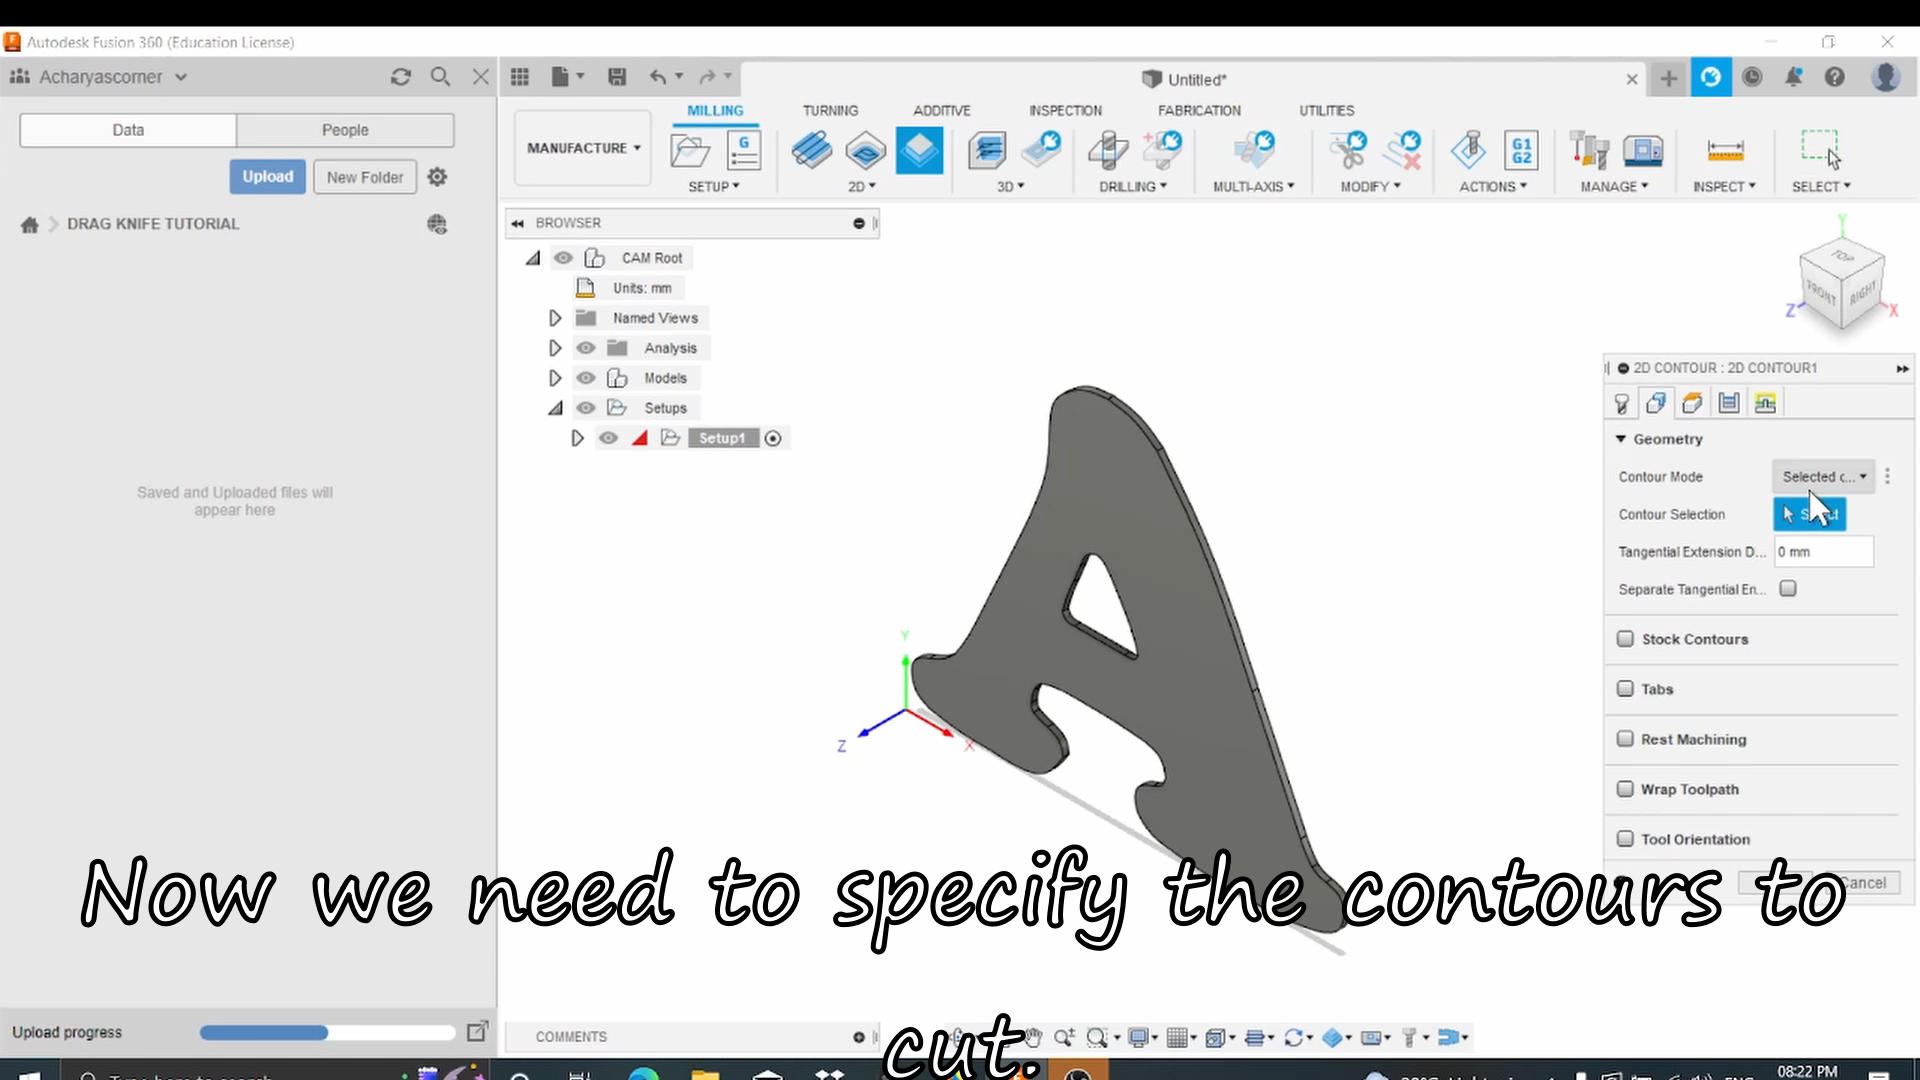Screen dimensions: 1920x1080
Task: Click the refresh icon in Data panel
Action: coord(401,77)
